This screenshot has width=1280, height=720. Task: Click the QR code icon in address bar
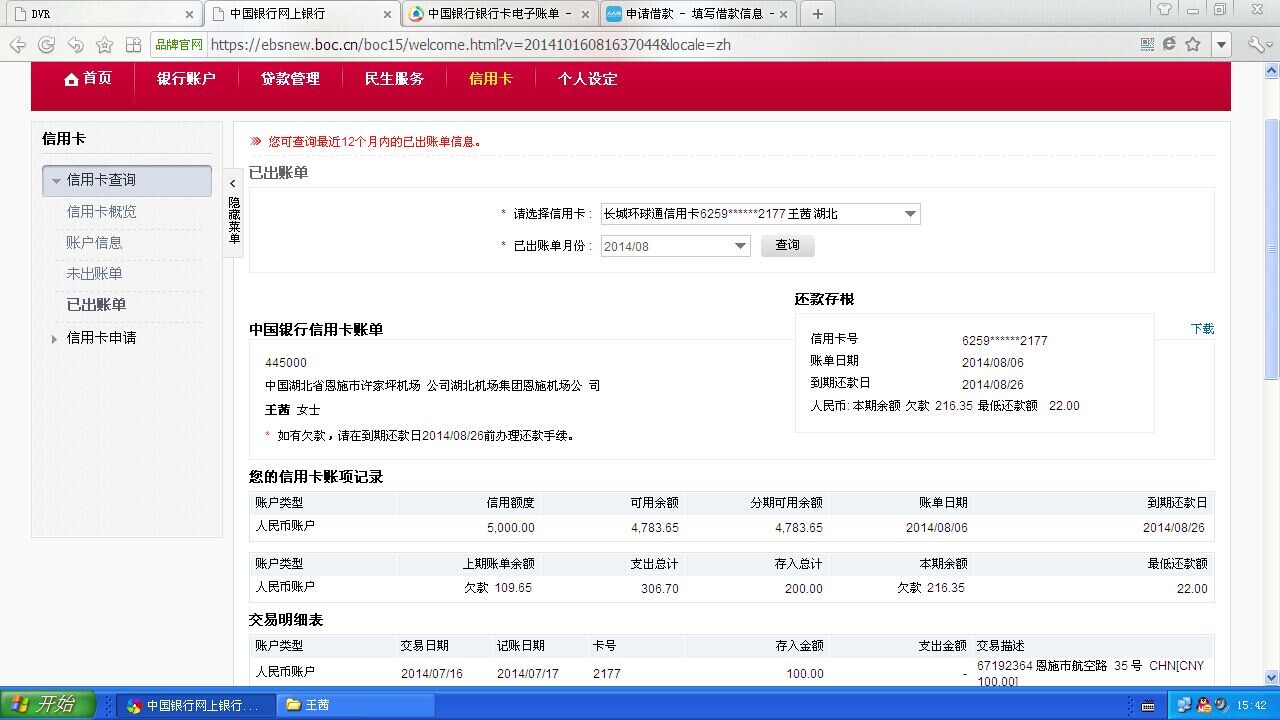click(x=1147, y=45)
